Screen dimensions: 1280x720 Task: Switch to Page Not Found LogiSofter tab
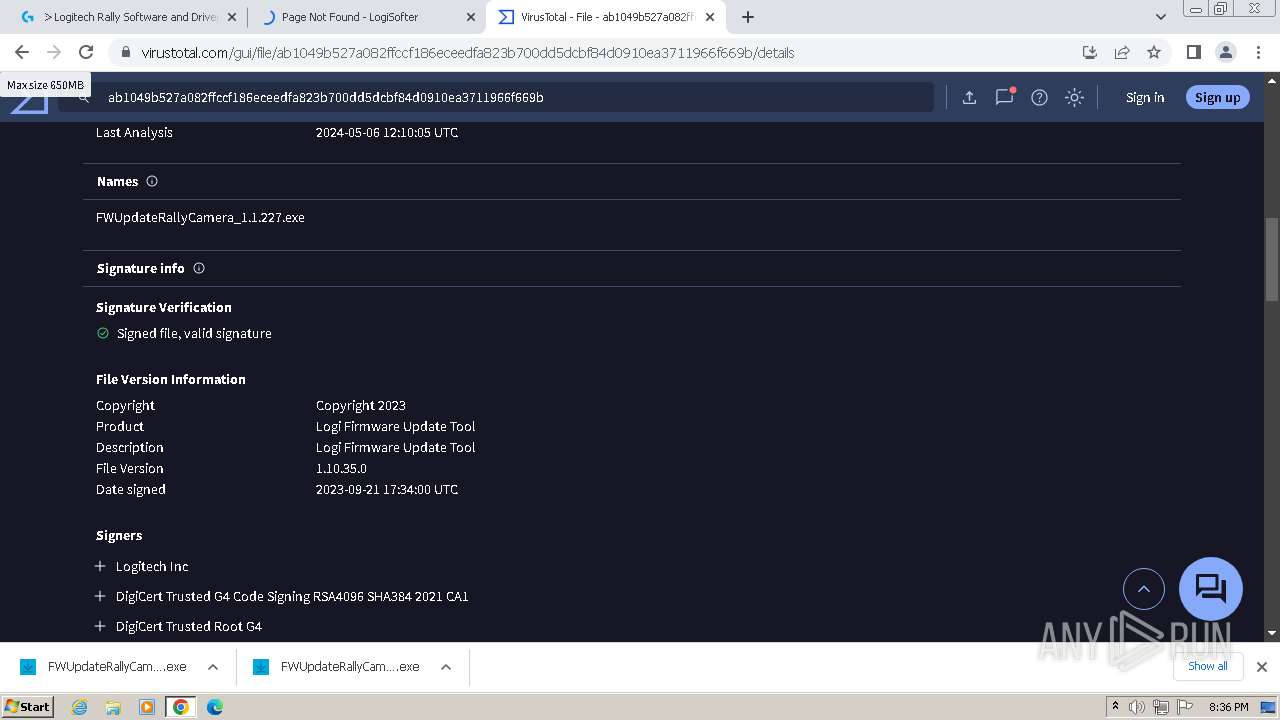point(365,17)
